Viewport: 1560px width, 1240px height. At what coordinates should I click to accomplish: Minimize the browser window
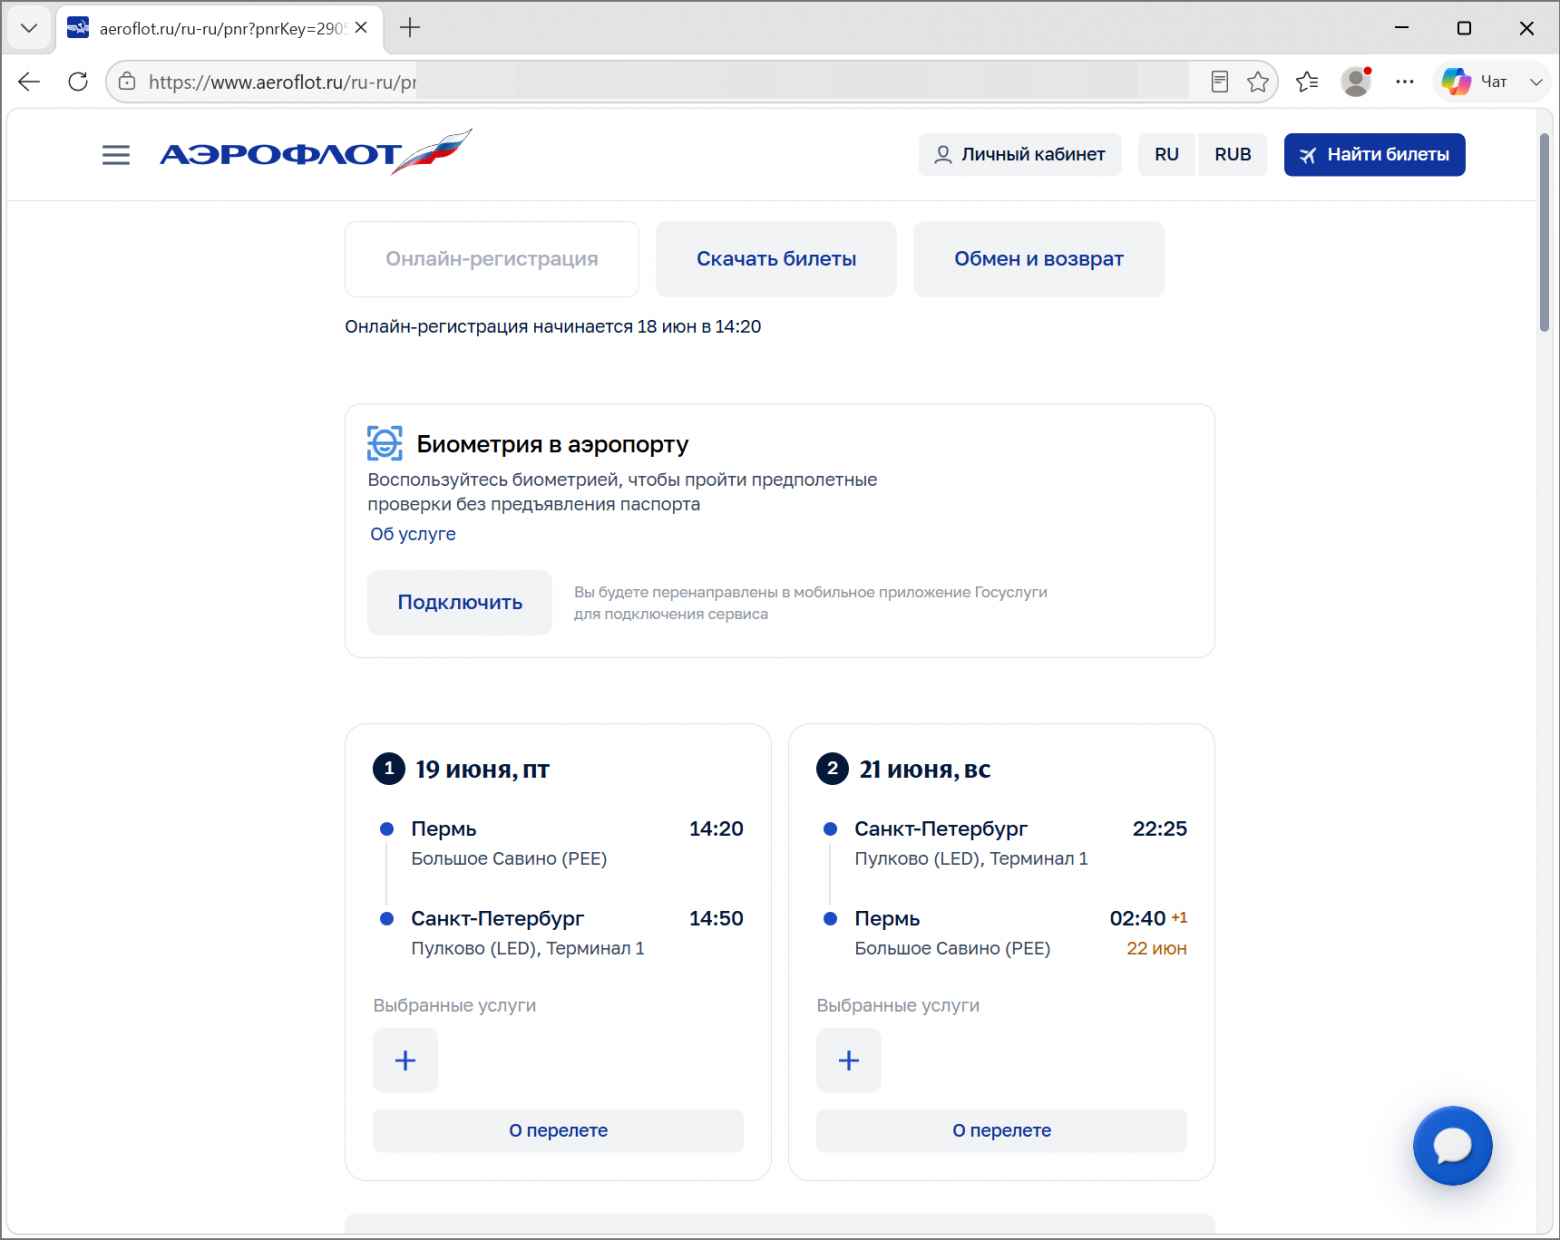[x=1402, y=28]
